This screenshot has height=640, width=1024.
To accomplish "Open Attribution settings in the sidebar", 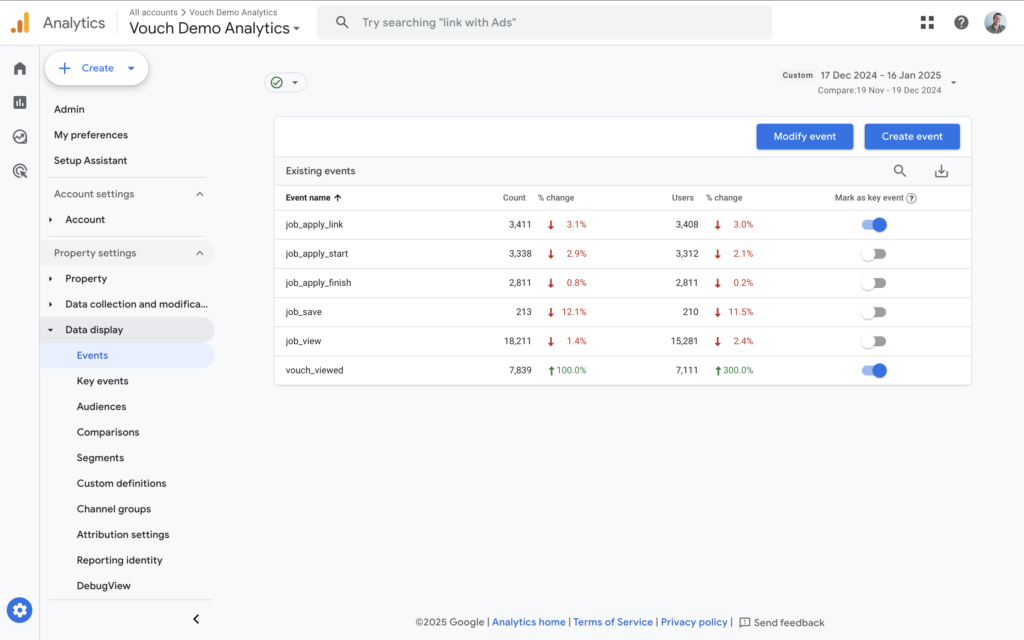I will click(123, 534).
